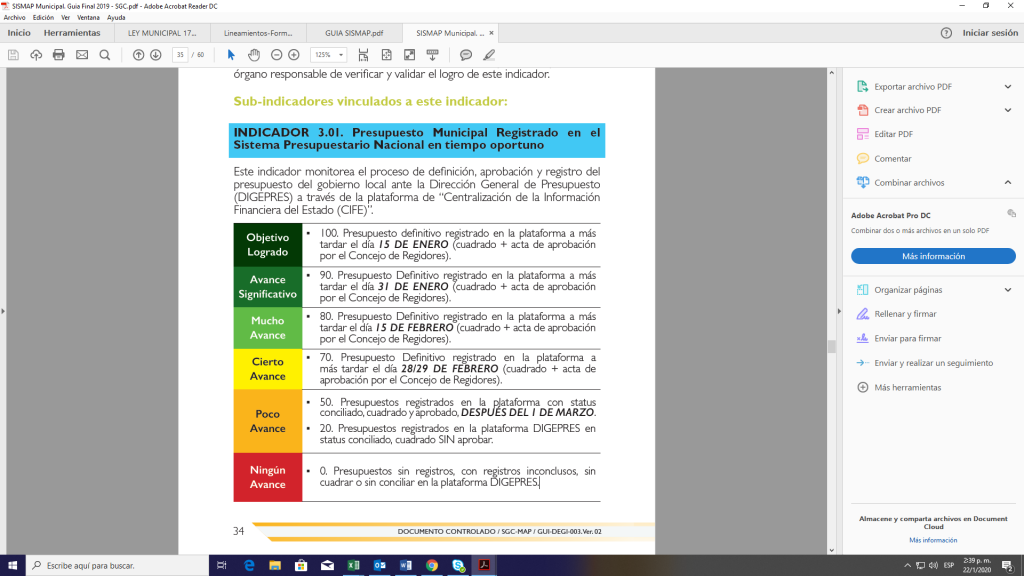Add a comment with speech bubble icon
Viewport: 1024px width, 576px height.
coord(466,54)
